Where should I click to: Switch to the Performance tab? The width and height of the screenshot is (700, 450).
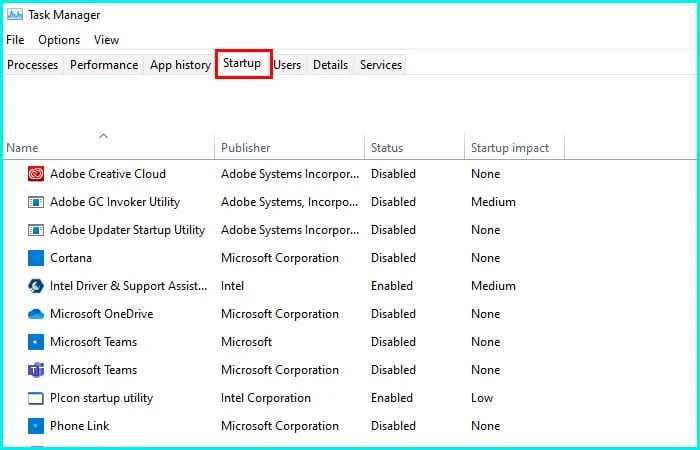coord(104,65)
